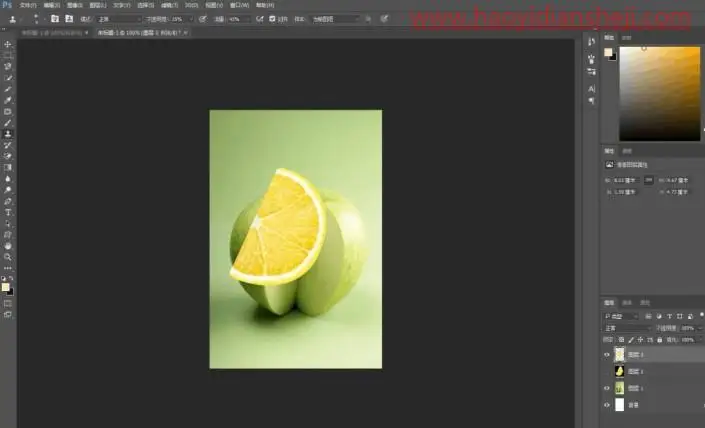Click the toolbox foreground color swatch
The width and height of the screenshot is (705, 428).
5,287
